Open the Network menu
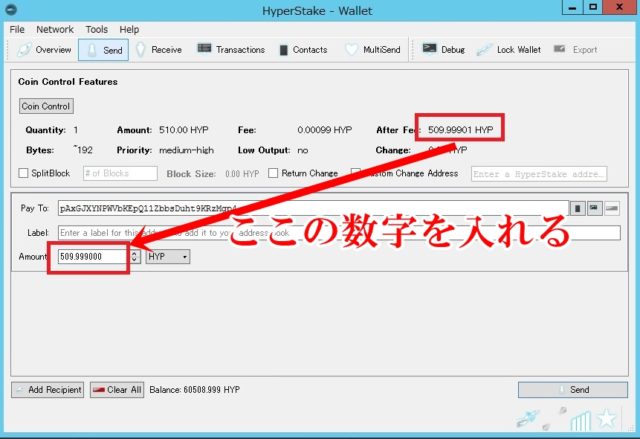Screen dimensions: 640x439 pos(55,29)
